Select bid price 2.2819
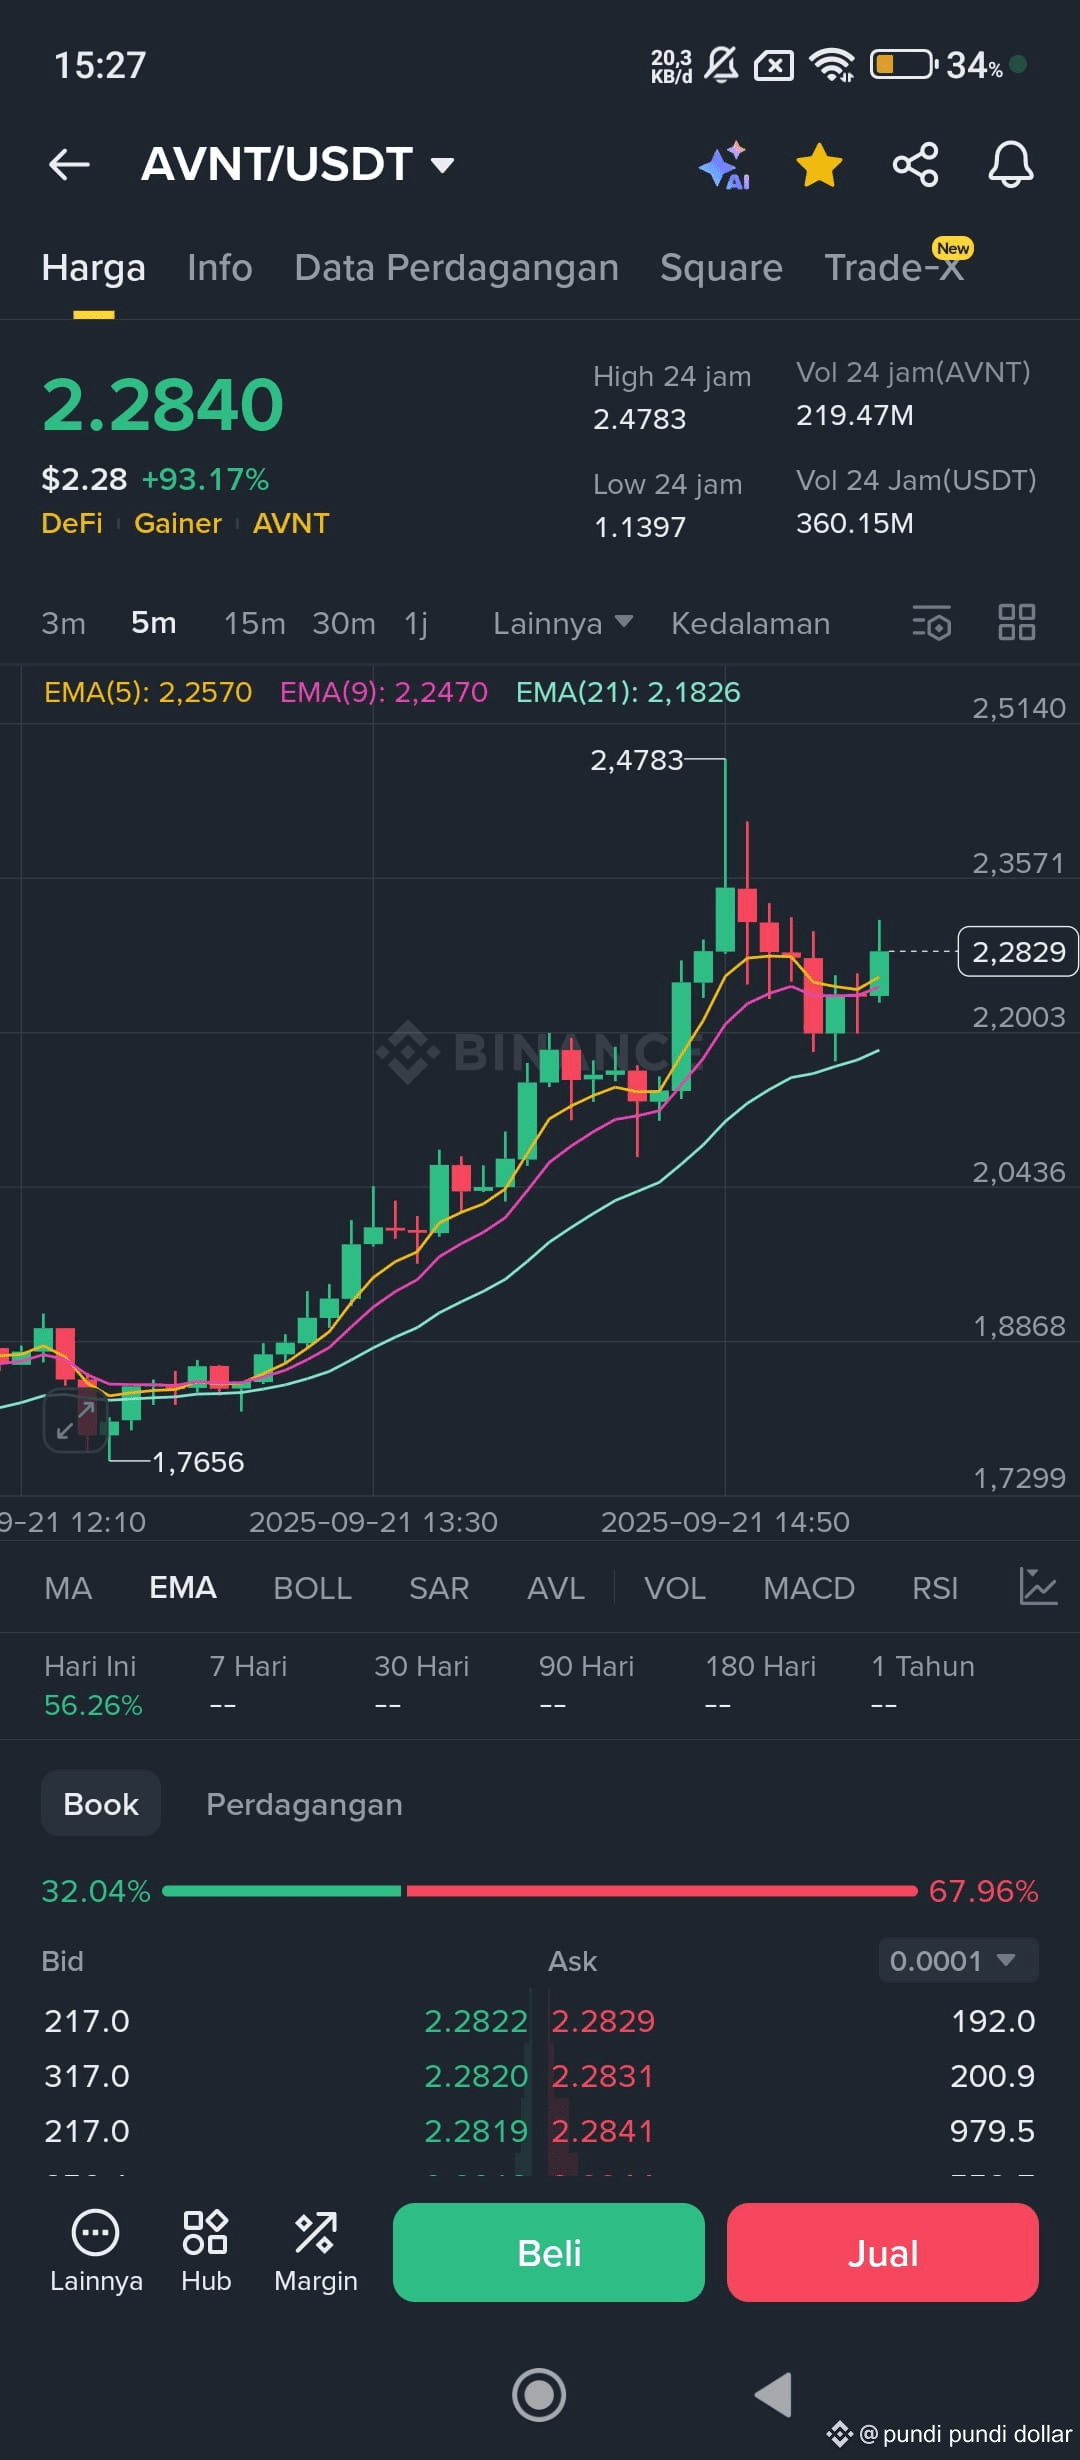 tap(476, 2131)
